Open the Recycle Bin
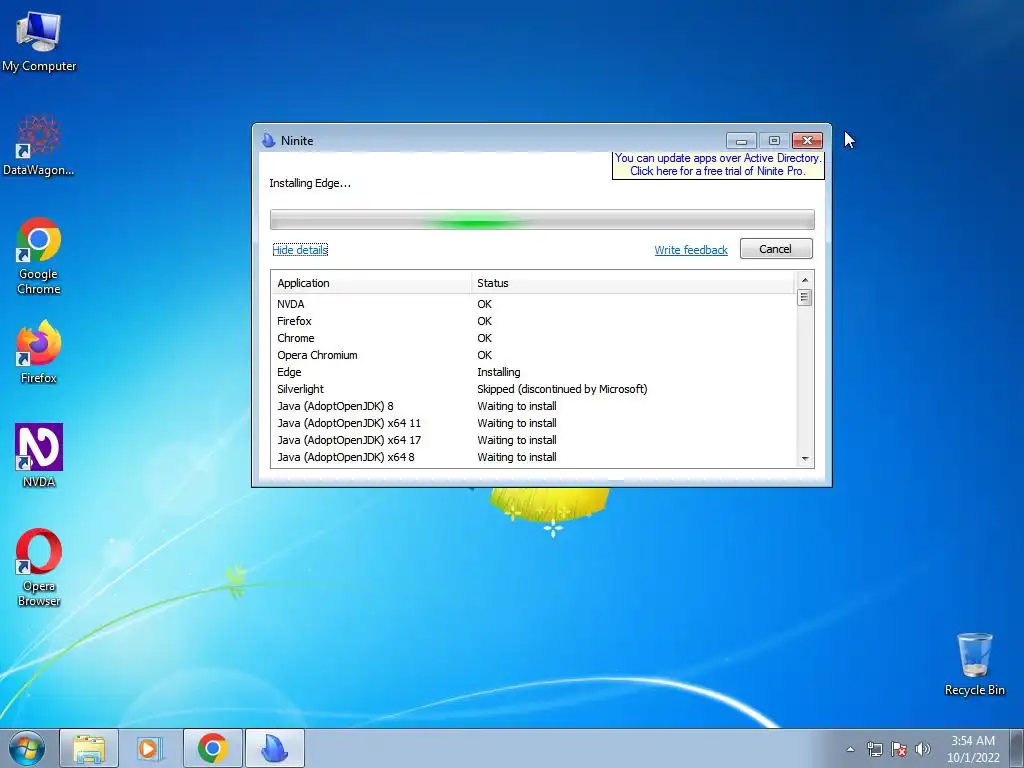1024x768 pixels. (x=974, y=664)
